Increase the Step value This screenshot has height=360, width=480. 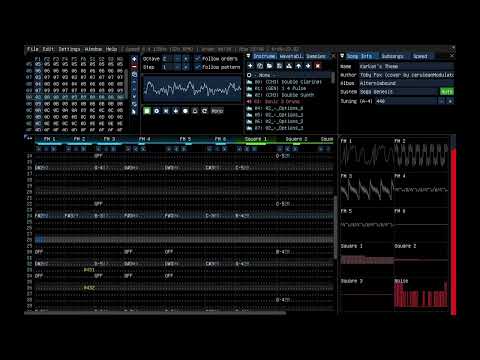click(186, 67)
